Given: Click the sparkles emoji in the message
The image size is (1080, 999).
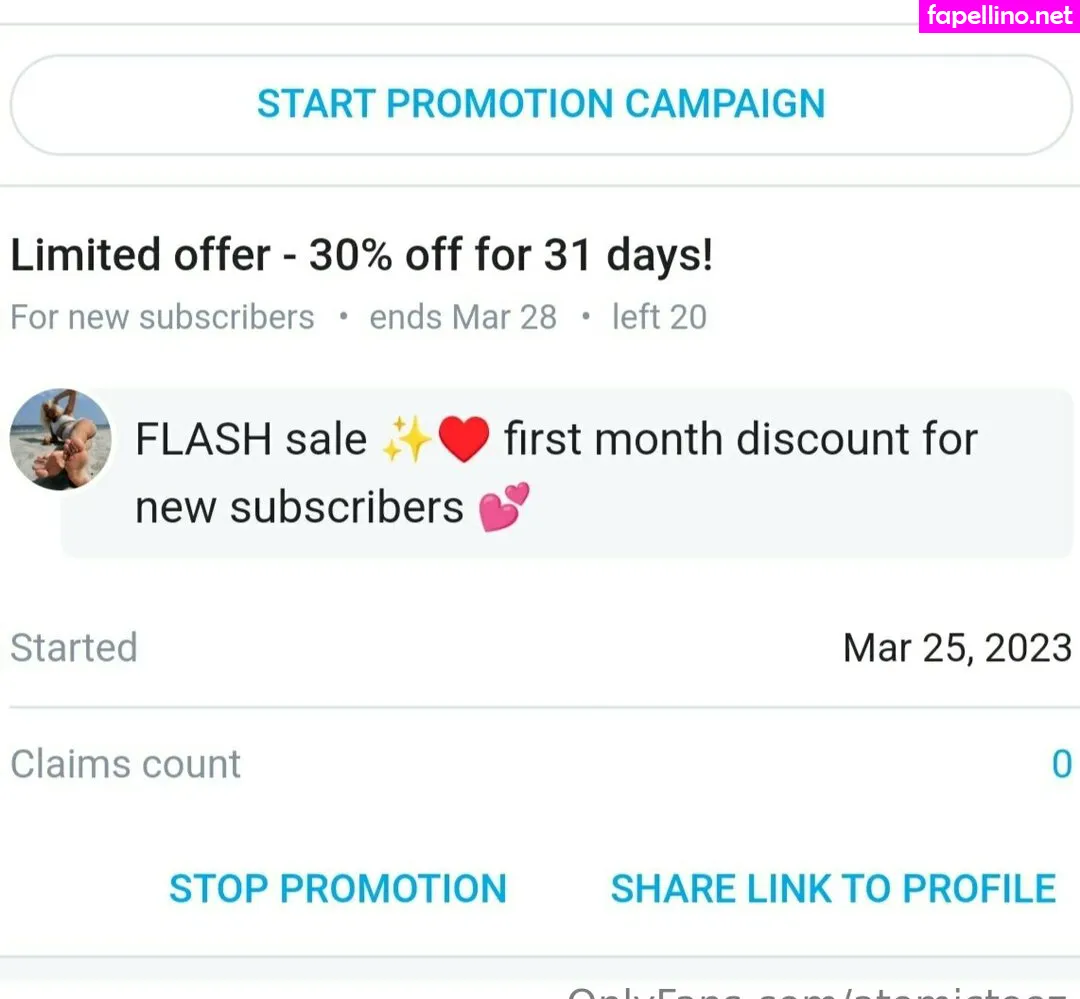Looking at the screenshot, I should click(x=407, y=440).
